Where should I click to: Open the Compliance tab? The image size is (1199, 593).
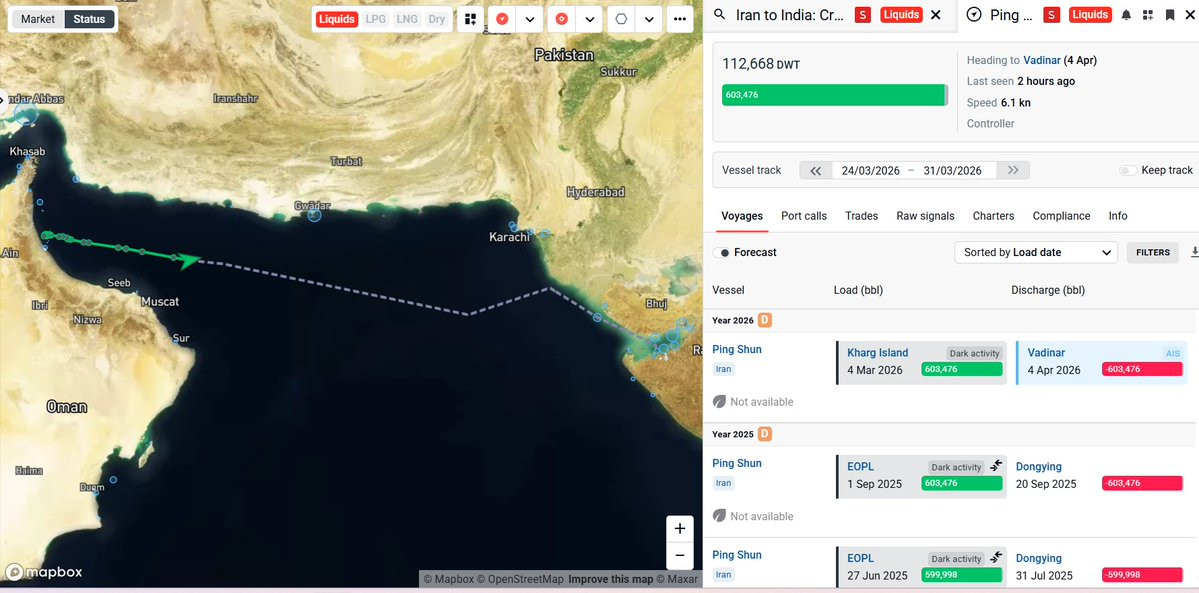pyautogui.click(x=1061, y=216)
